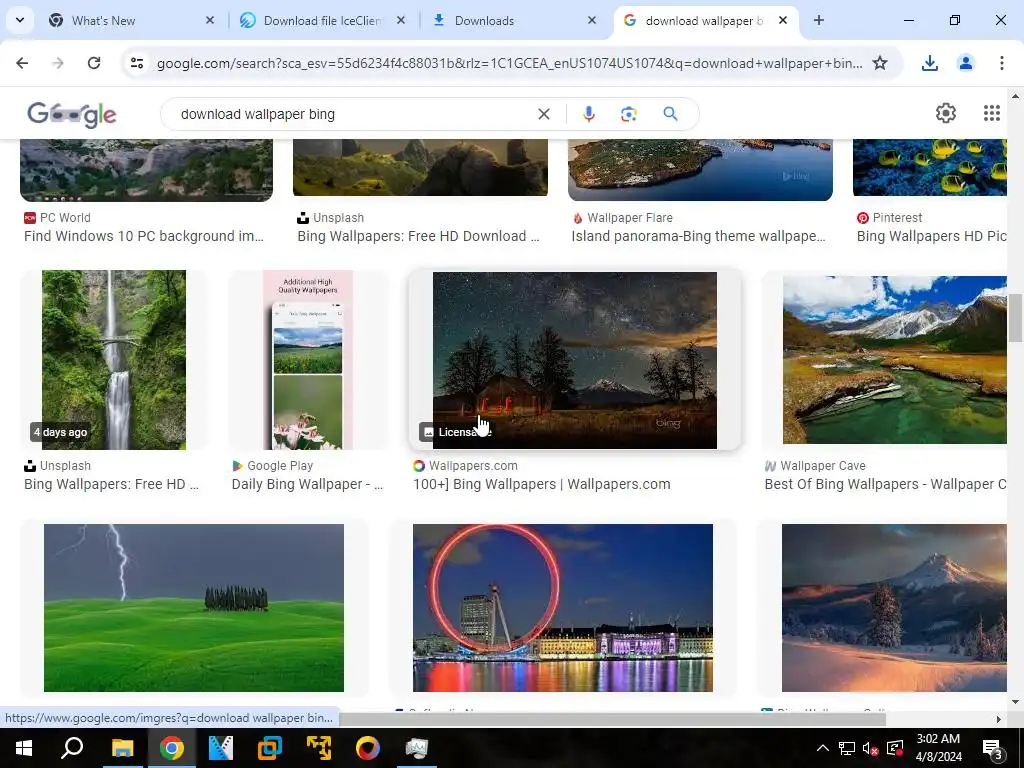The width and height of the screenshot is (1024, 768).
Task: Click the vertical scrollbar thumb
Action: click(x=1015, y=317)
